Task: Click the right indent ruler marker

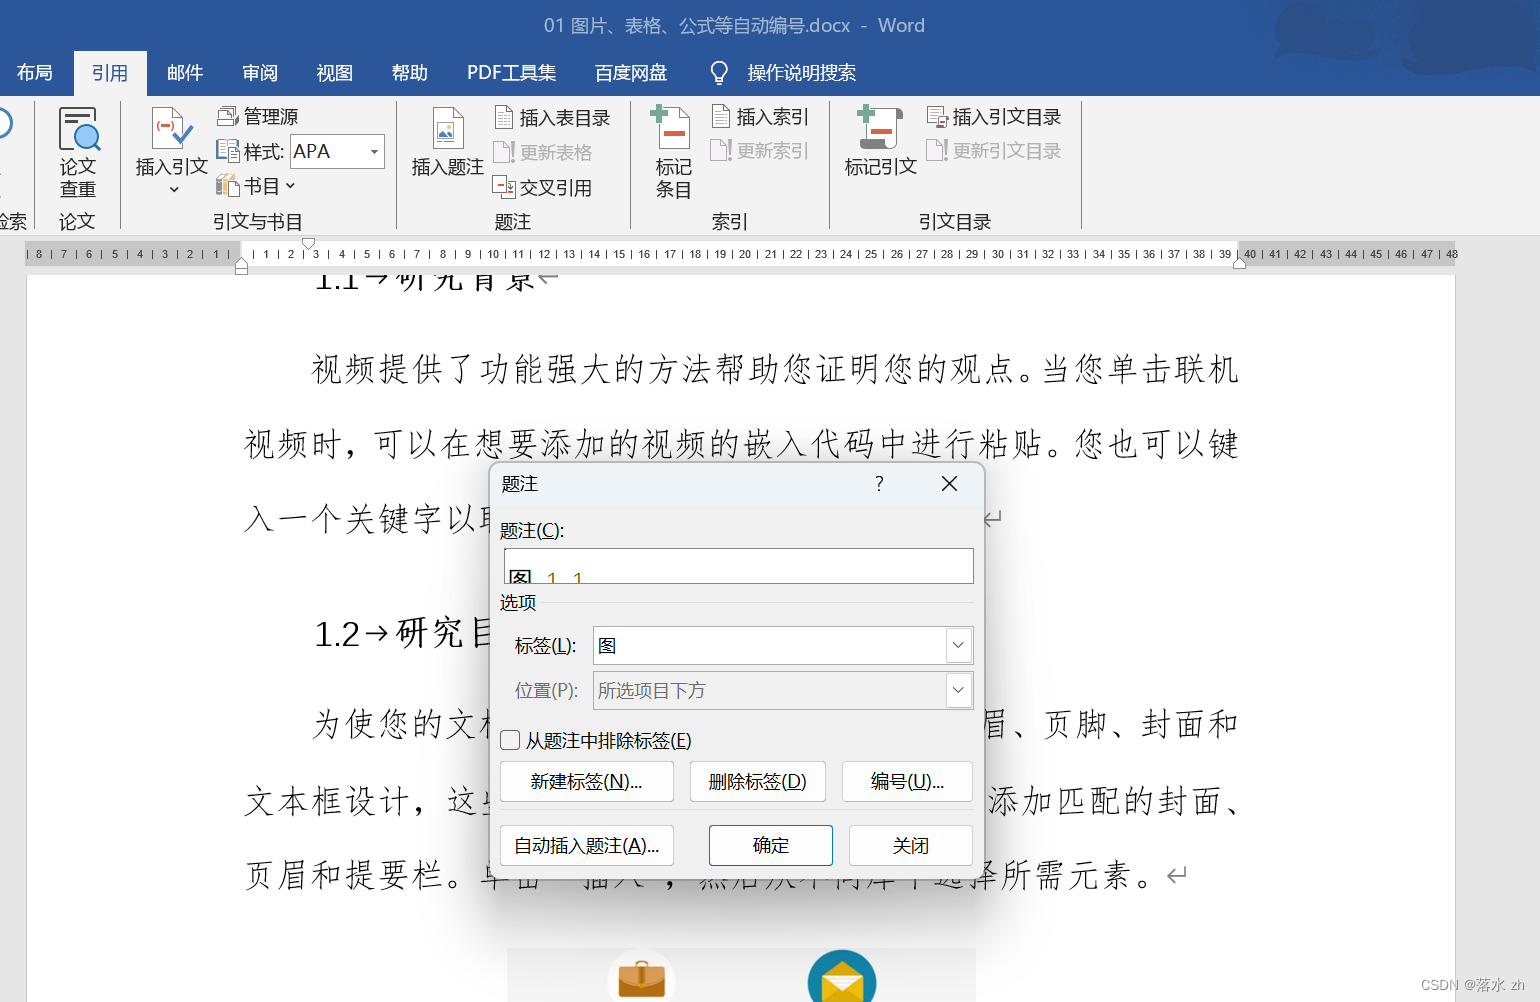Action: pyautogui.click(x=1239, y=264)
